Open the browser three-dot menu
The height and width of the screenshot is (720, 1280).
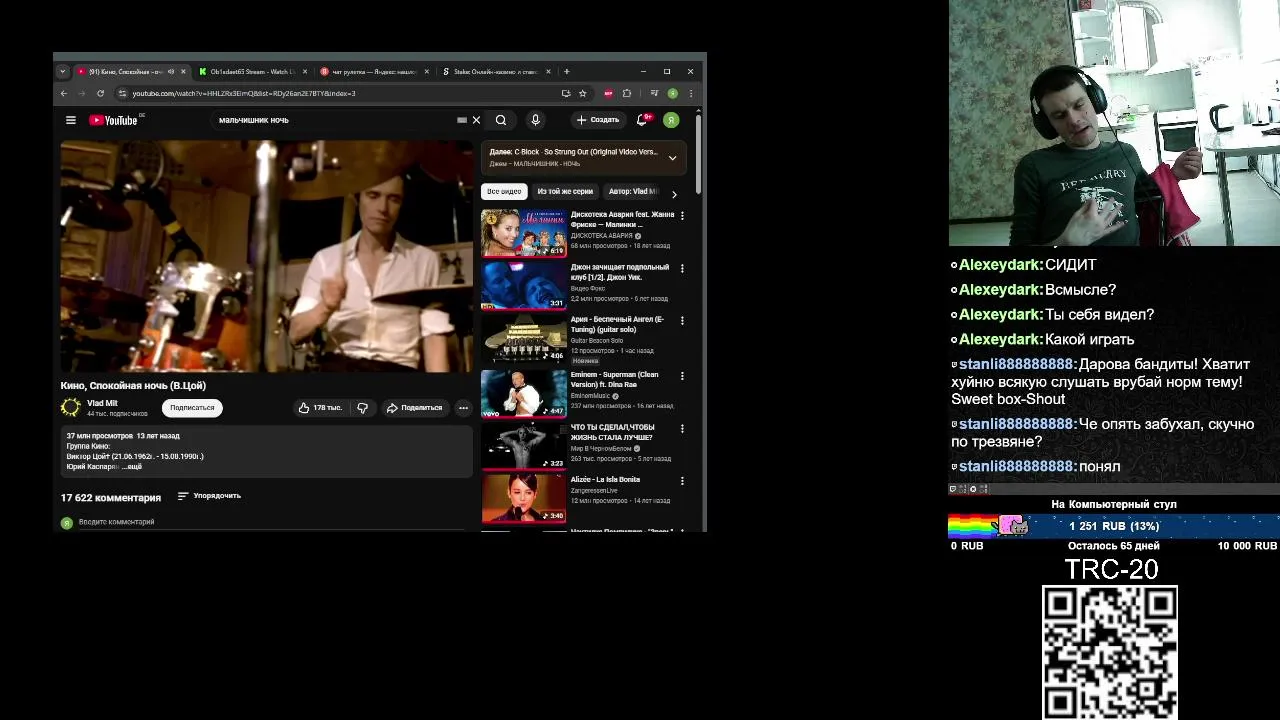point(690,93)
